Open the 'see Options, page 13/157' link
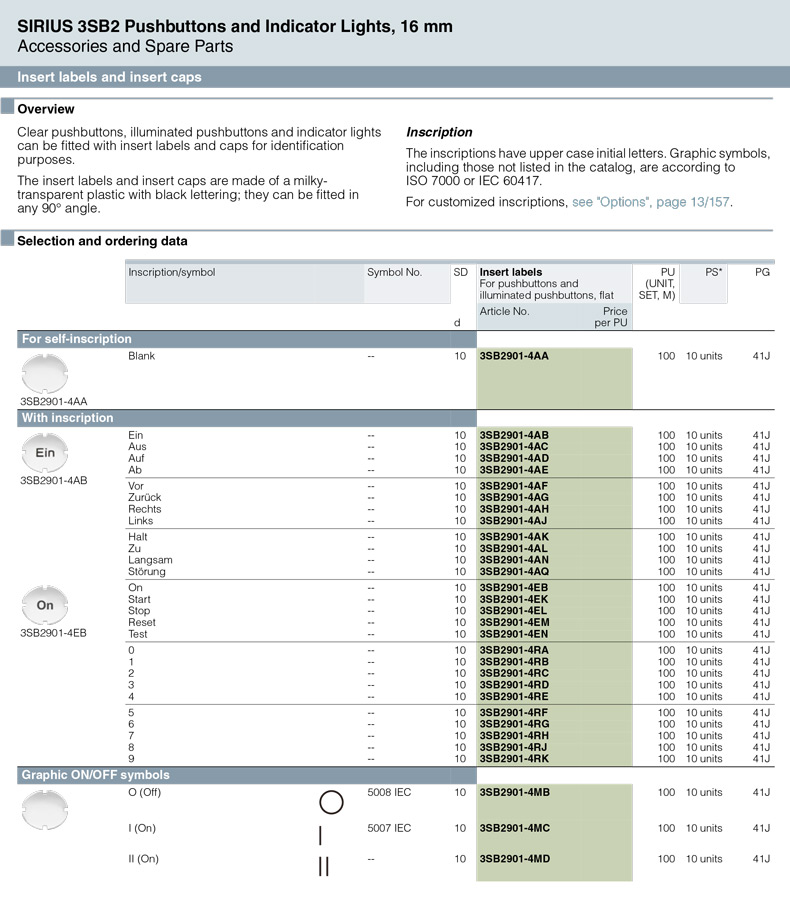The width and height of the screenshot is (790, 898). 650,202
